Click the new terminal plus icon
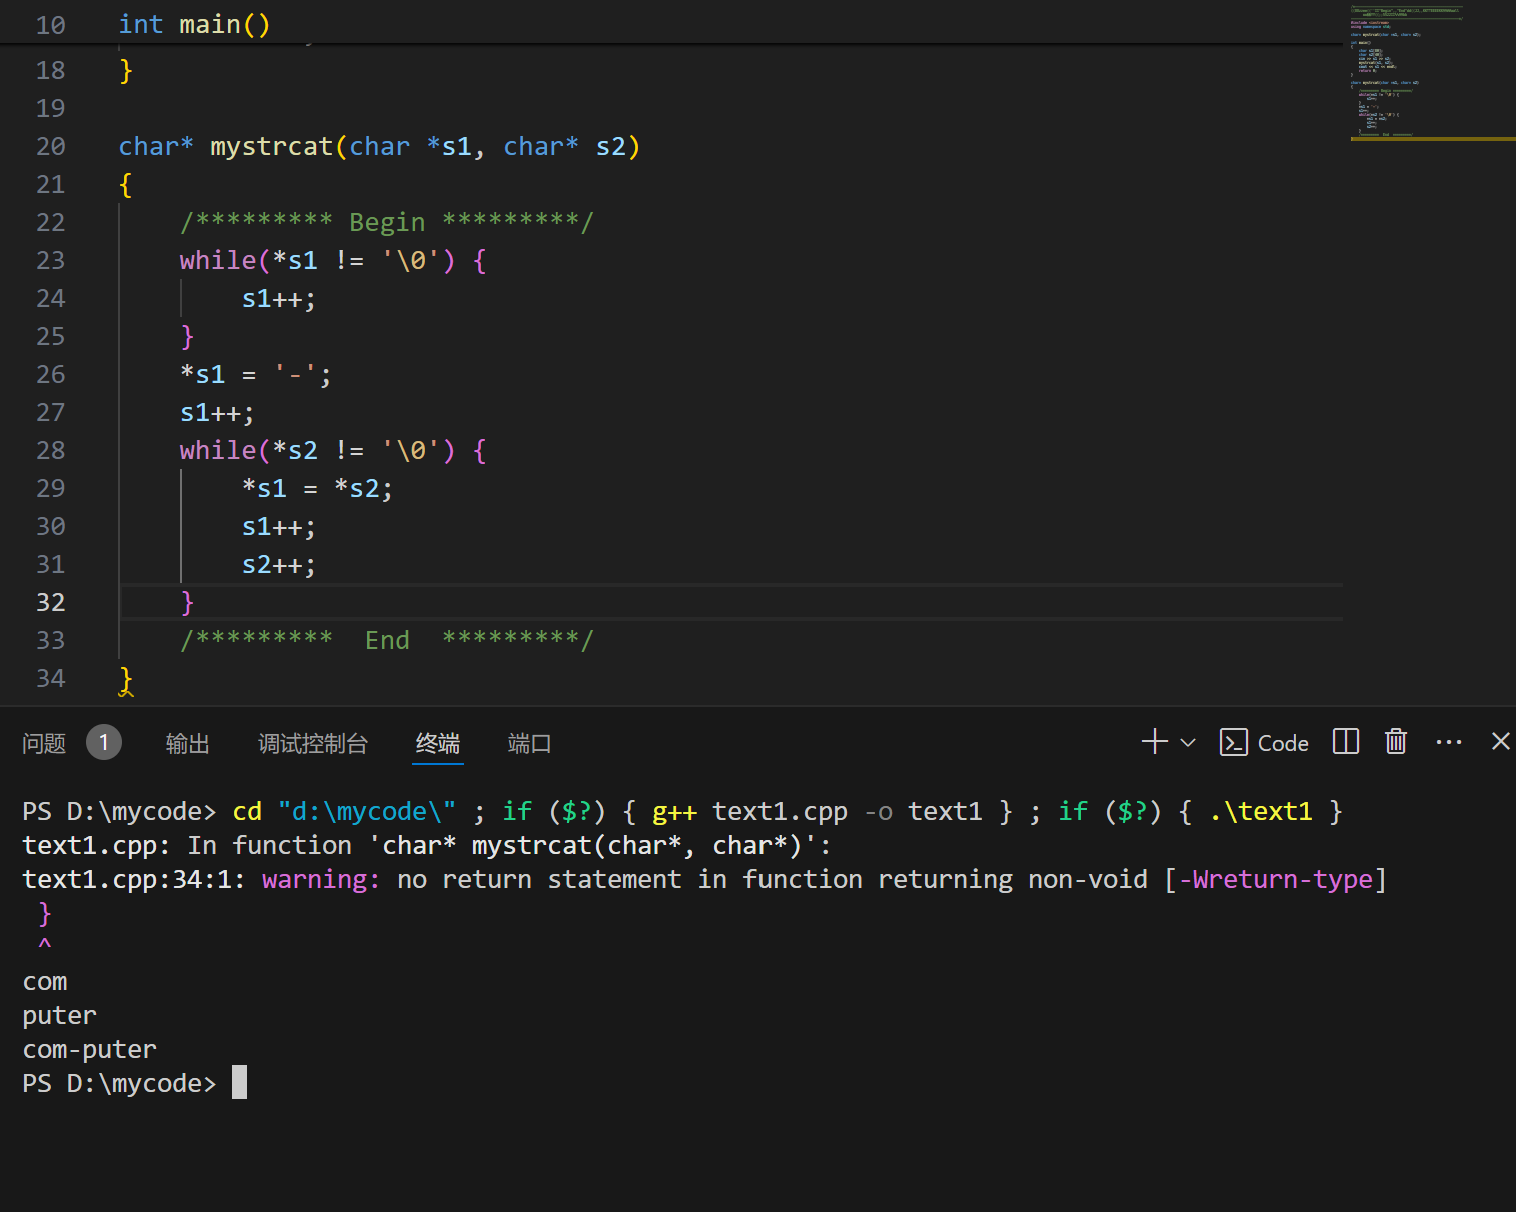This screenshot has width=1516, height=1212. pyautogui.click(x=1155, y=742)
